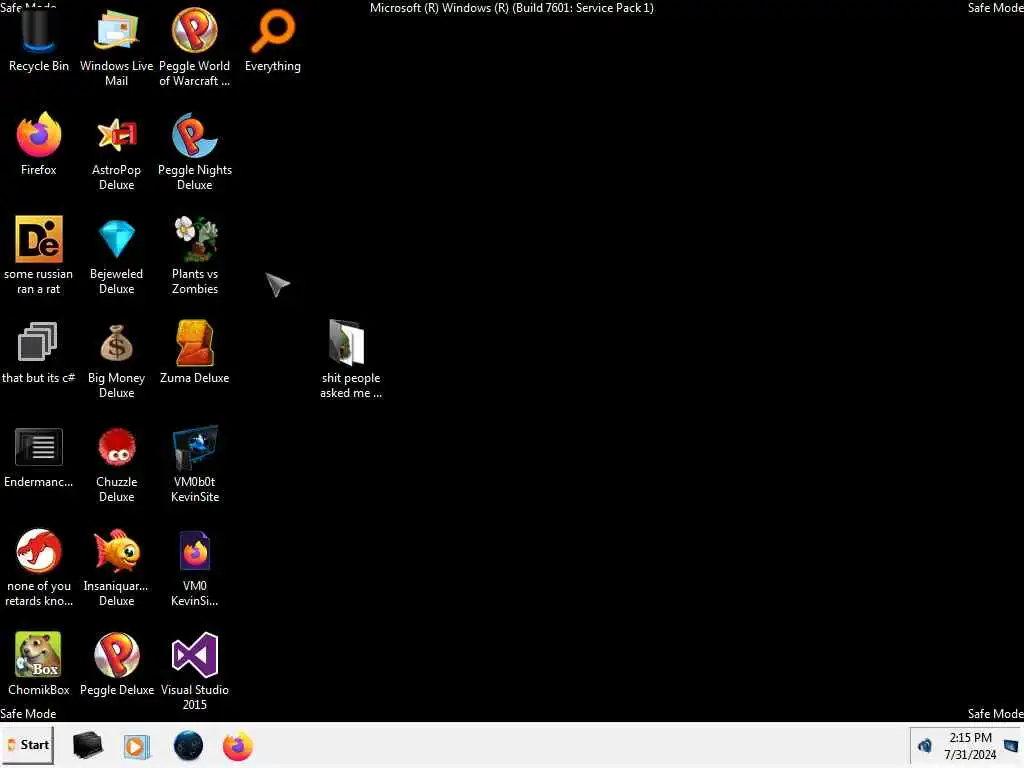Image resolution: width=1024 pixels, height=768 pixels.
Task: Click the Plants vs Zombies shortcut
Action: [195, 255]
